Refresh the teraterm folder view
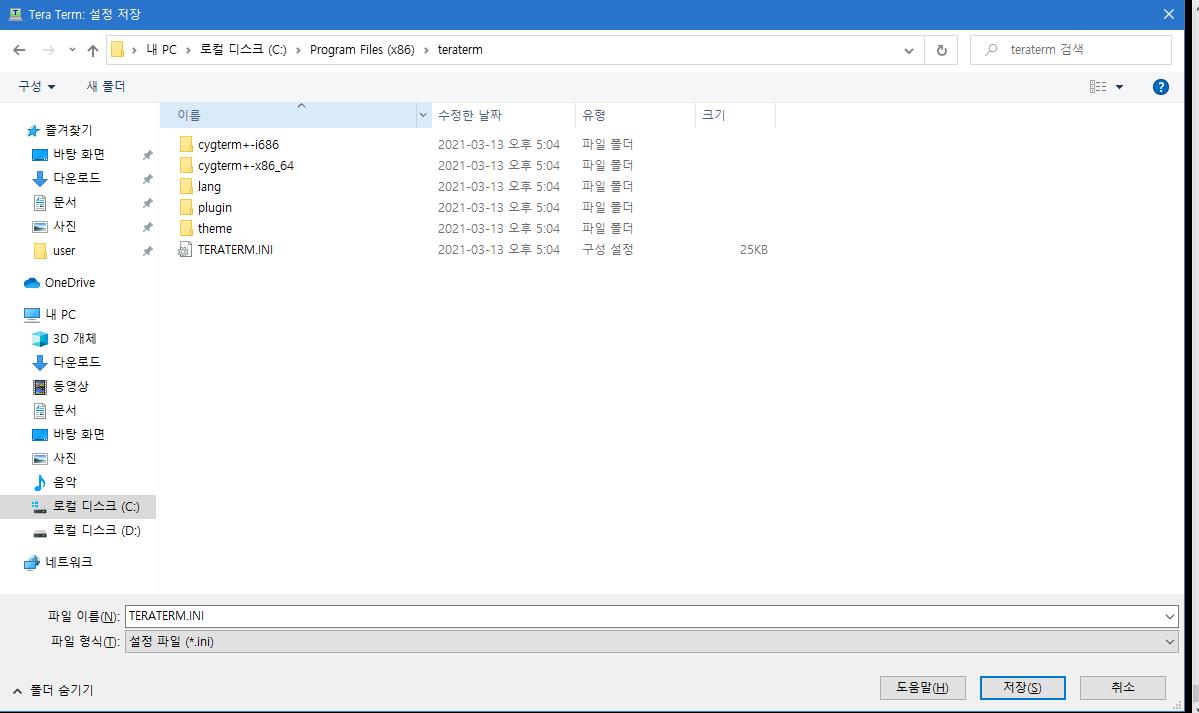Image resolution: width=1199 pixels, height=713 pixels. [x=941, y=50]
